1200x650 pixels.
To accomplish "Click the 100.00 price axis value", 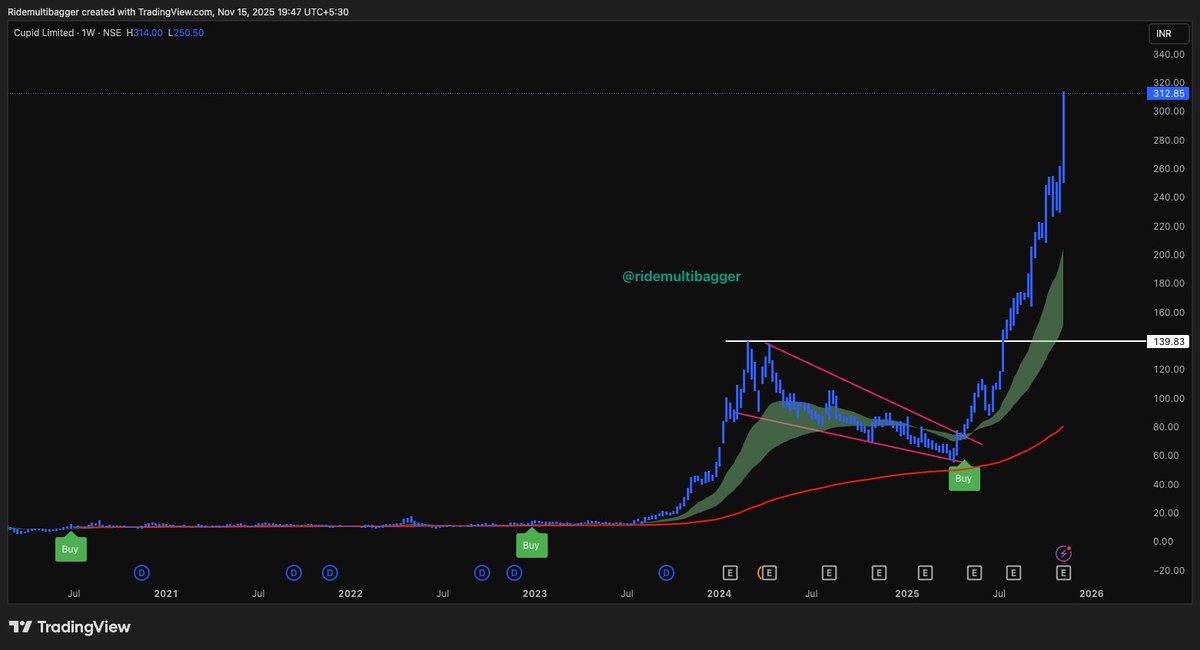I will tap(1168, 398).
